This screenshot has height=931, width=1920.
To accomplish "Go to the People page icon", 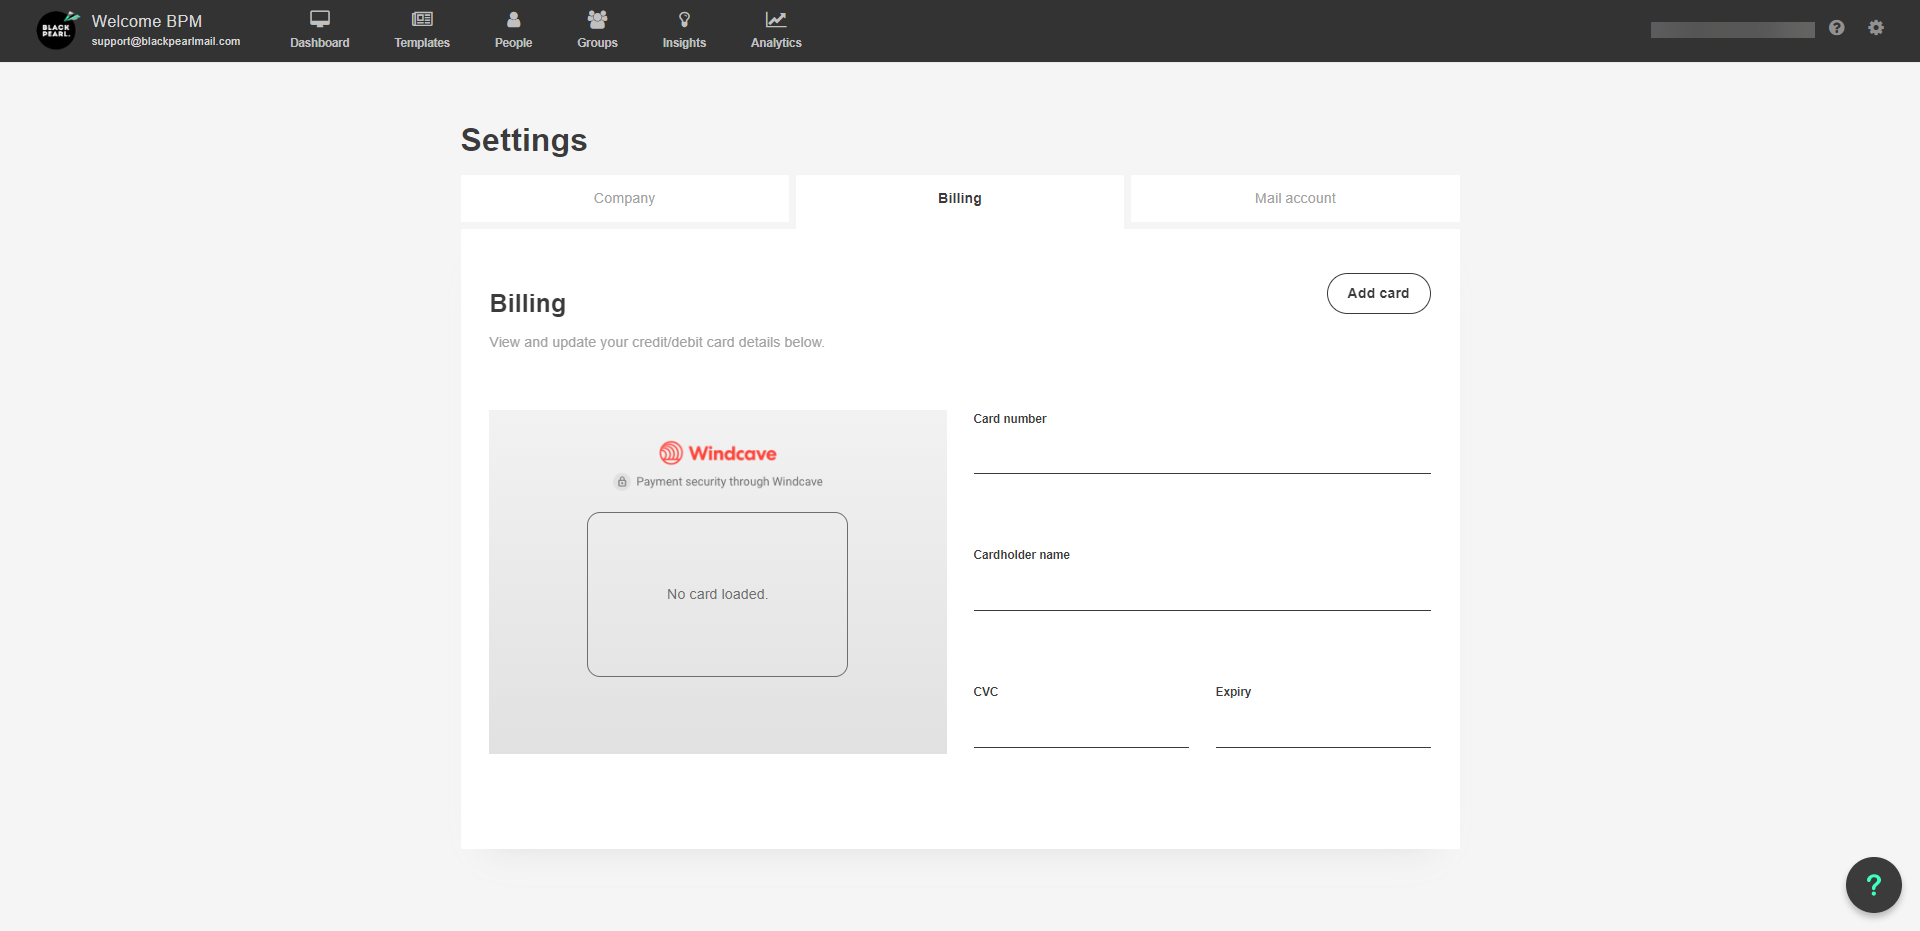I will (x=513, y=19).
